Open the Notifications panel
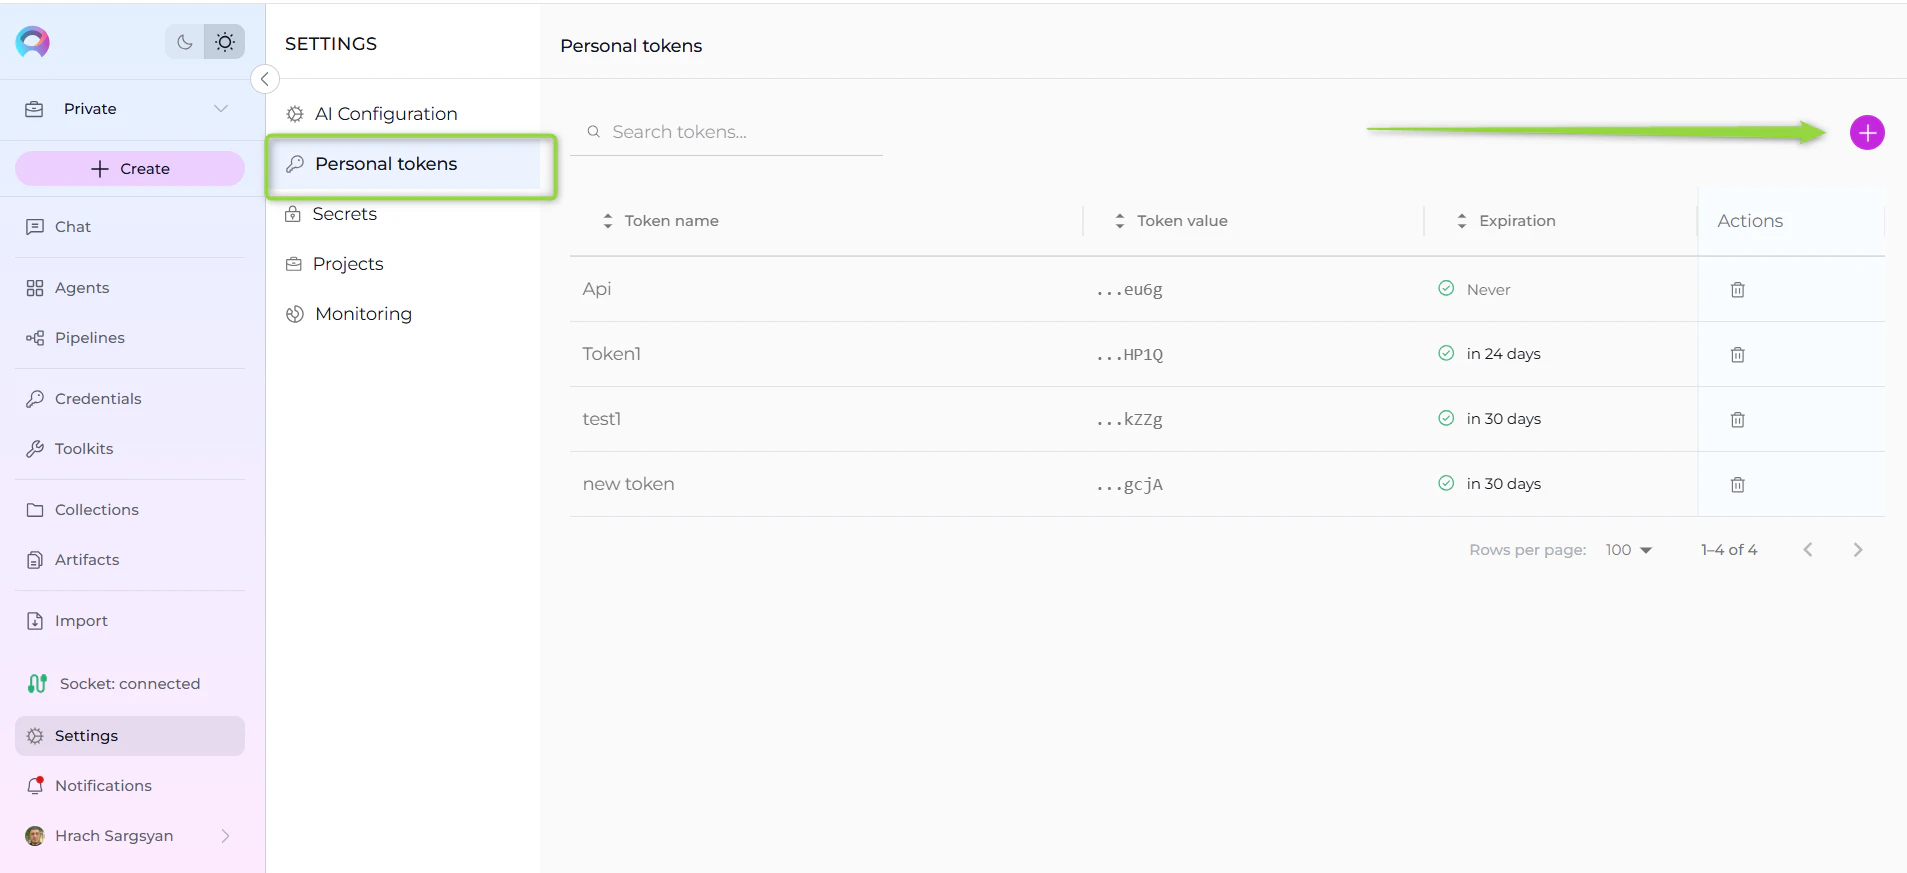Screen dimensions: 1907x873 point(103,785)
